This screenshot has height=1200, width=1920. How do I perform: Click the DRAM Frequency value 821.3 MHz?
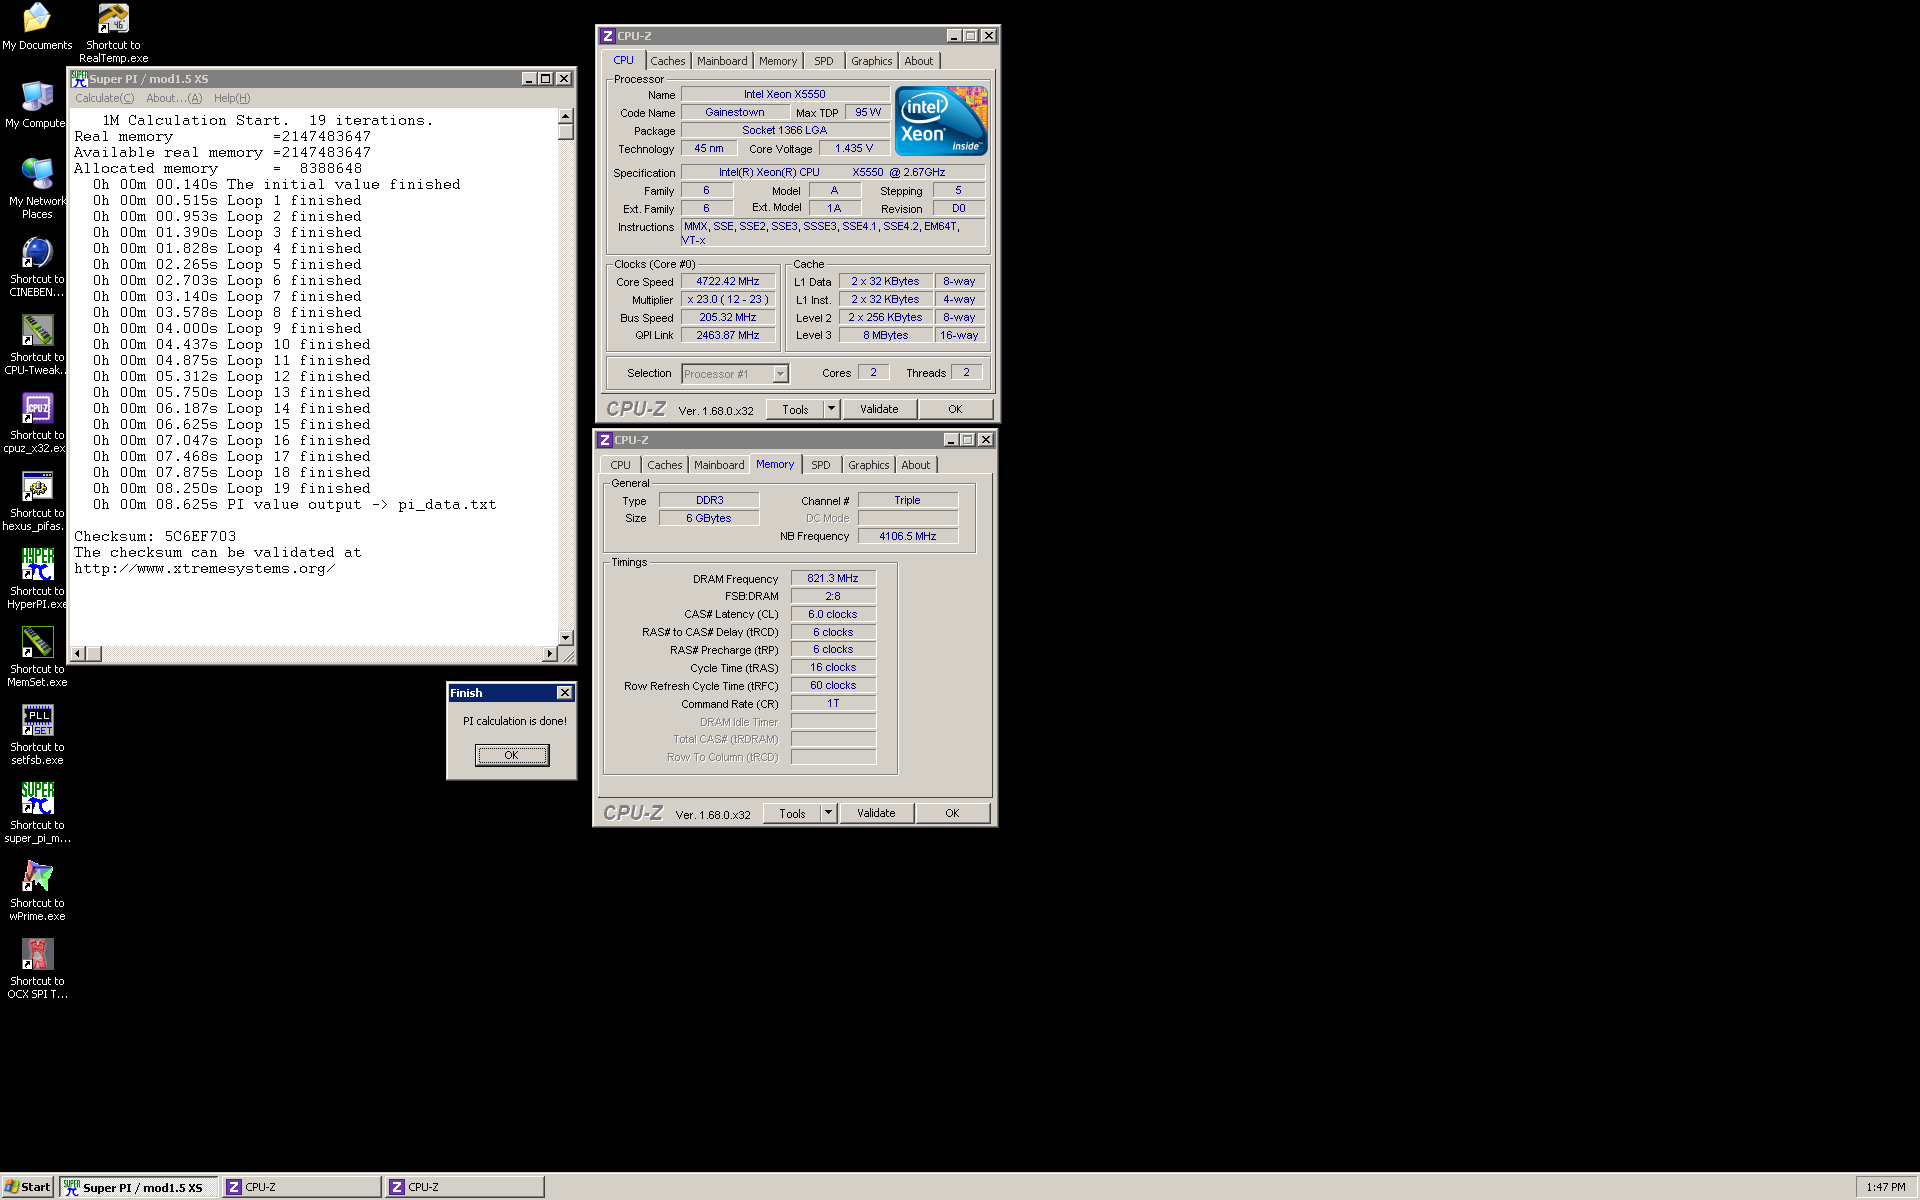pos(833,578)
